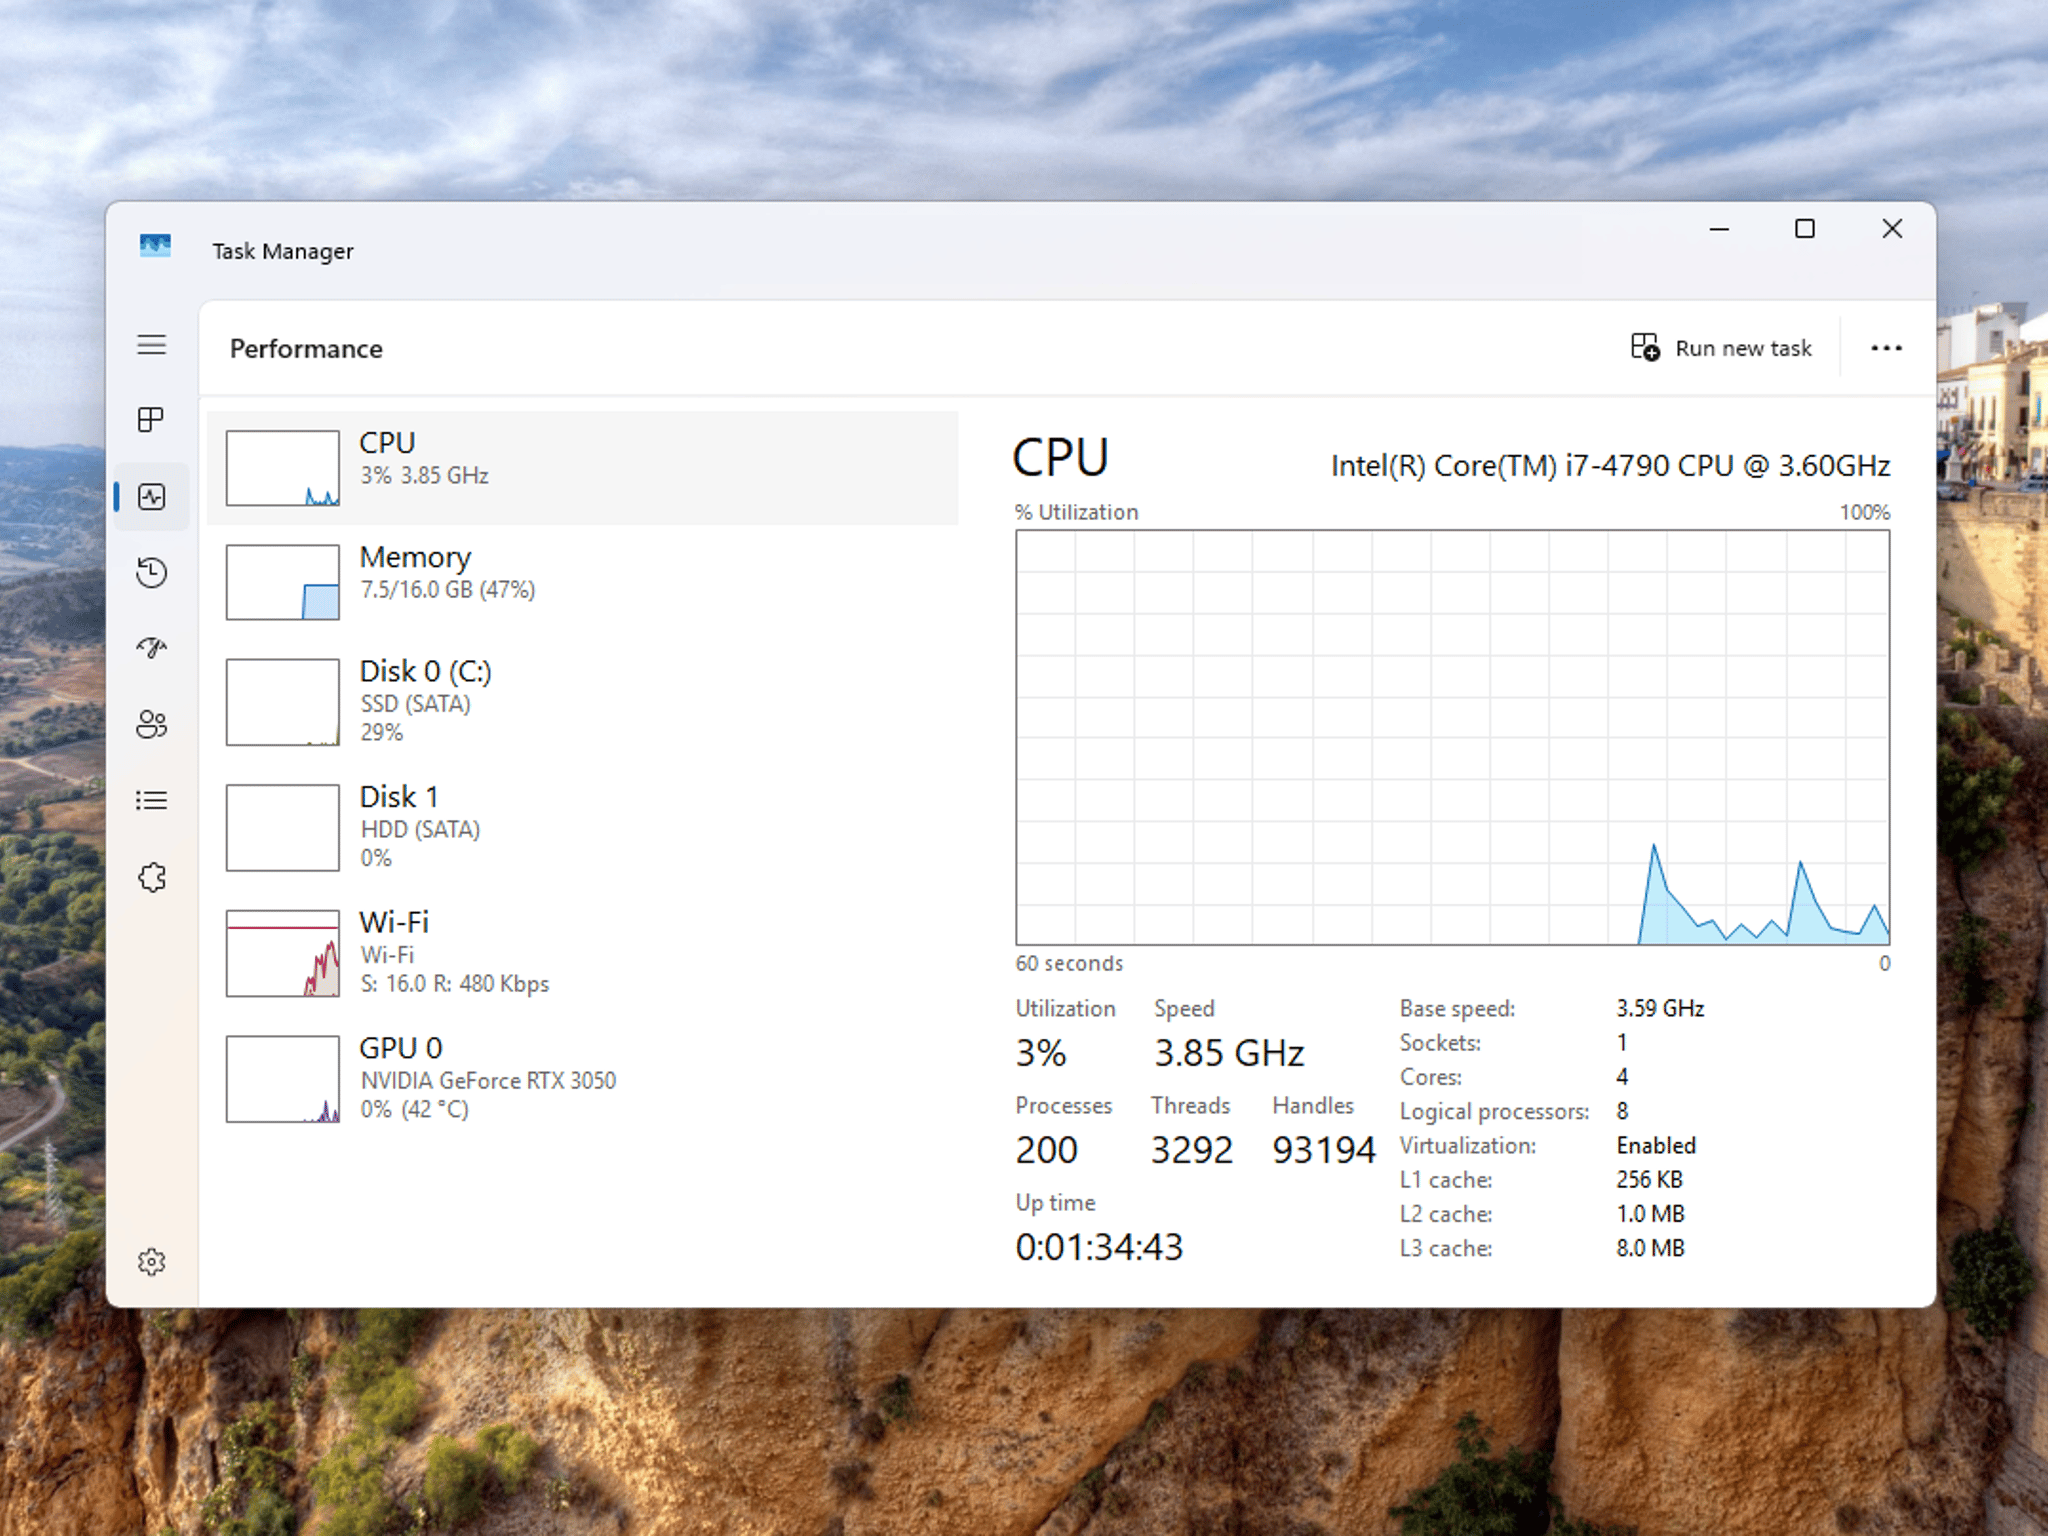2048x1536 pixels.
Task: Select the Disk 1 HDD item
Action: (582, 827)
